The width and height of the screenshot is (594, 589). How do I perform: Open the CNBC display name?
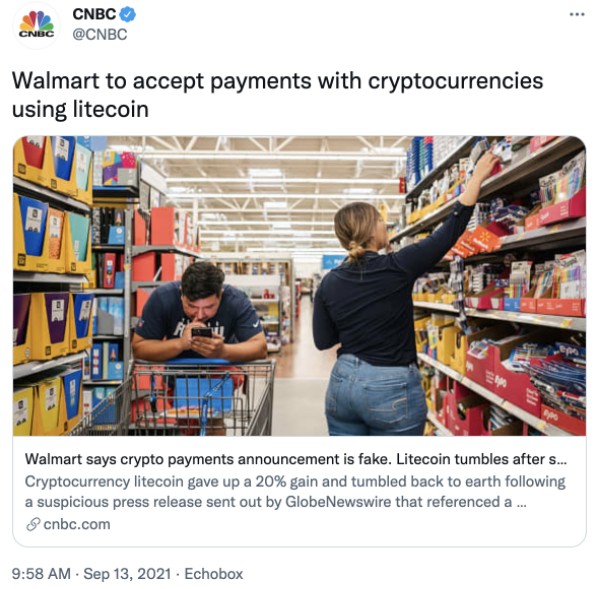point(94,14)
